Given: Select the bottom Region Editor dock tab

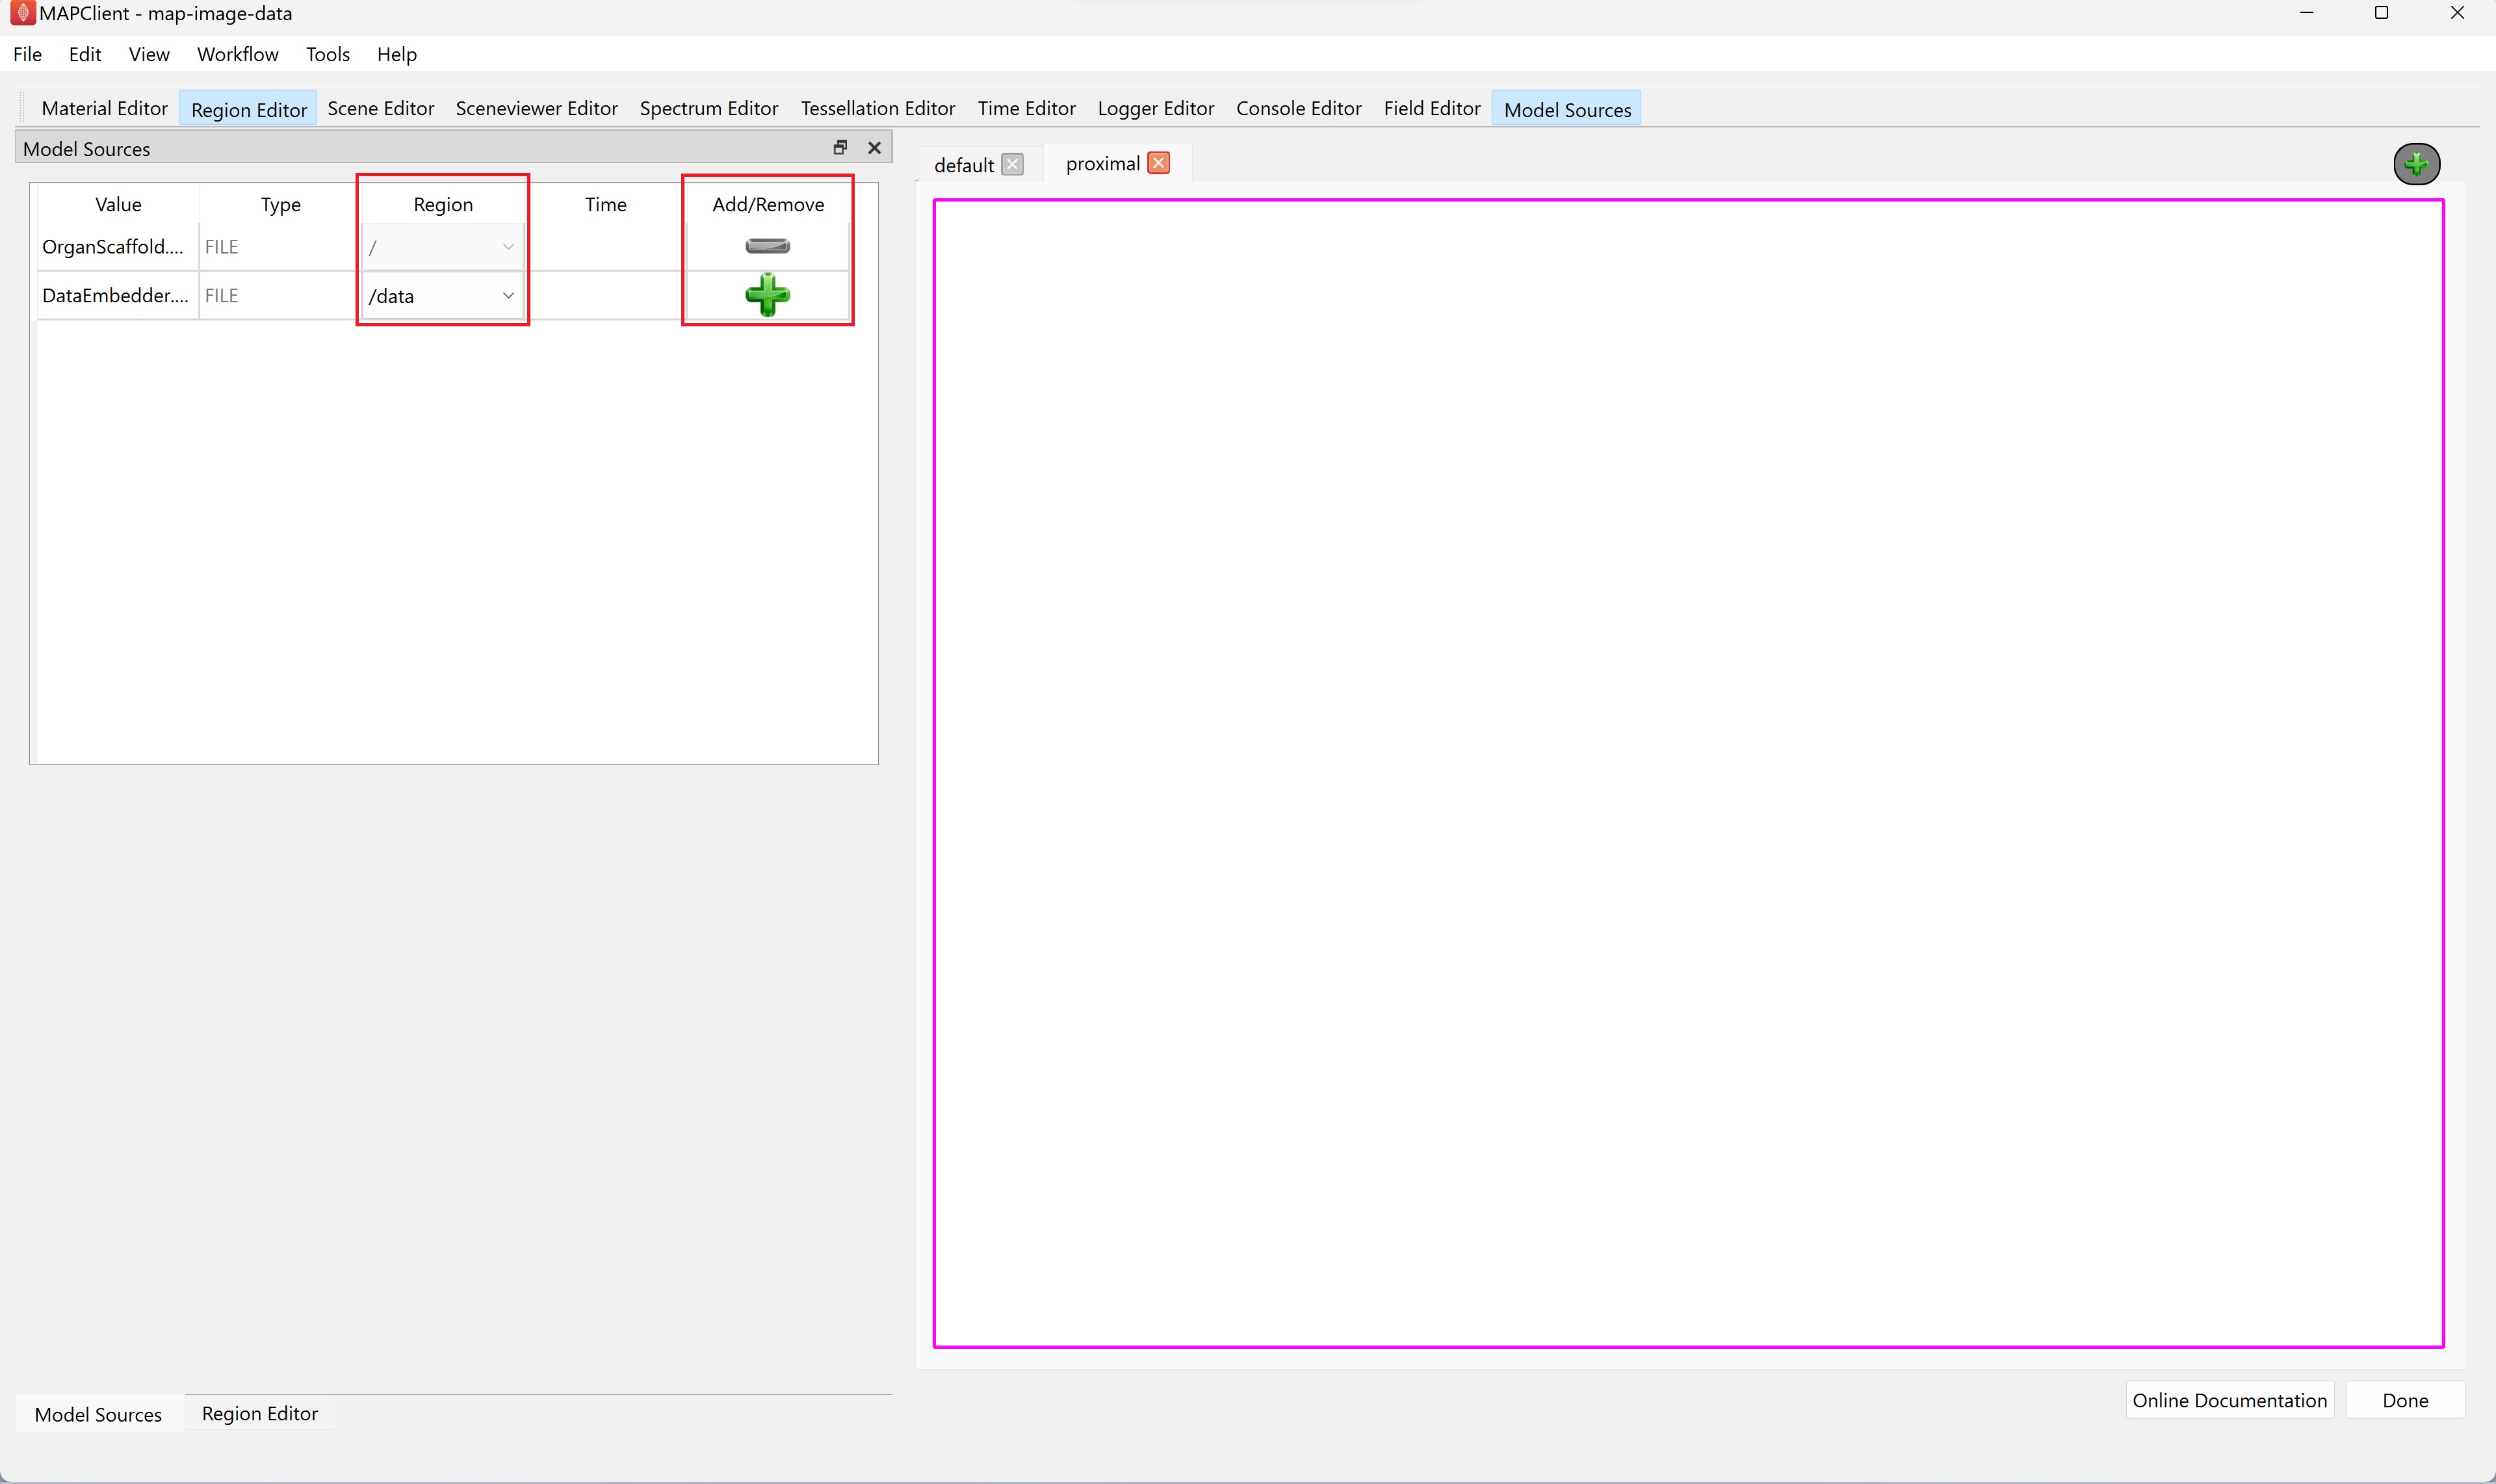Looking at the screenshot, I should click(x=260, y=1413).
